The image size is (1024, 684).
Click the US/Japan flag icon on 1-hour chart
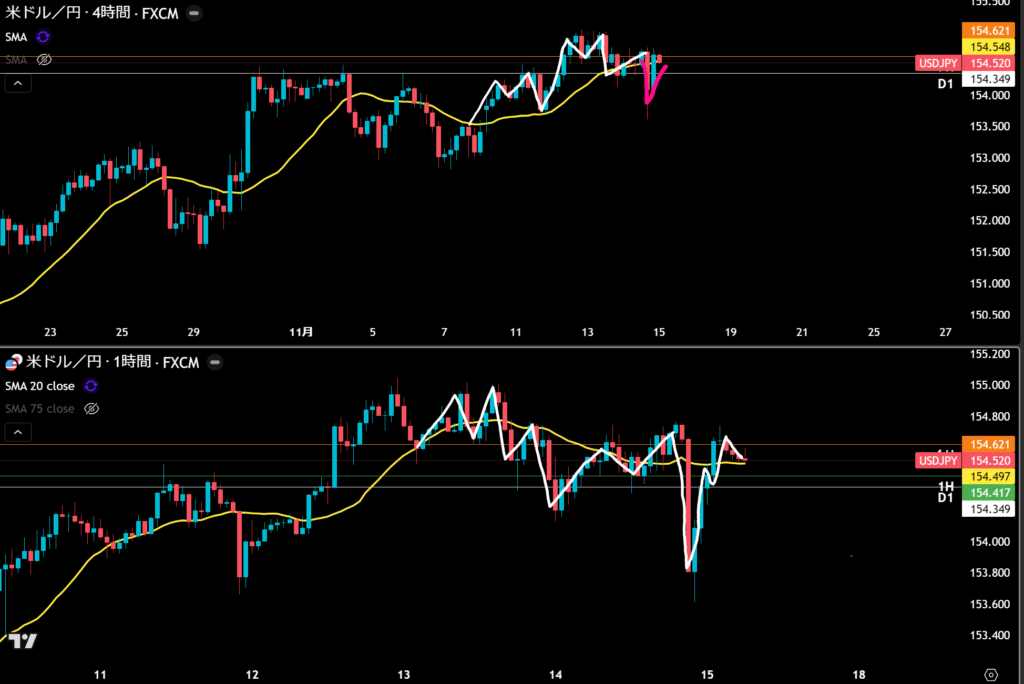(14, 361)
